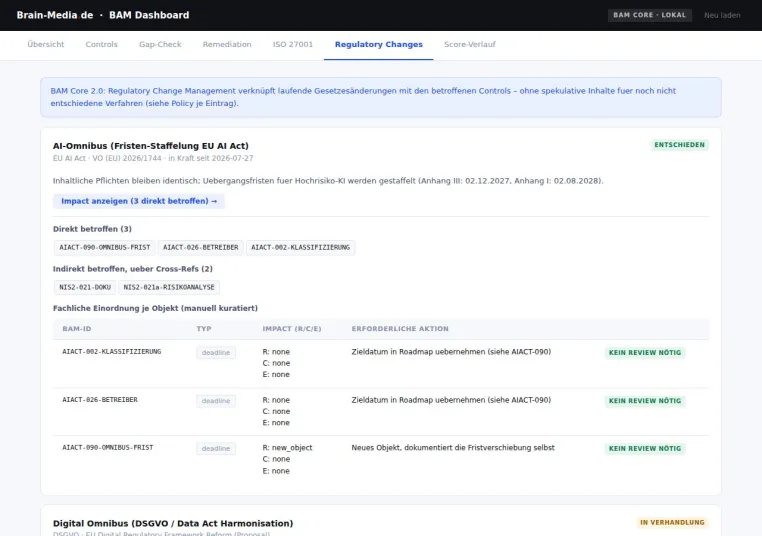Click the deadline tag in AIACT-026 row
Viewport: 762px width, 536px height.
216,400
